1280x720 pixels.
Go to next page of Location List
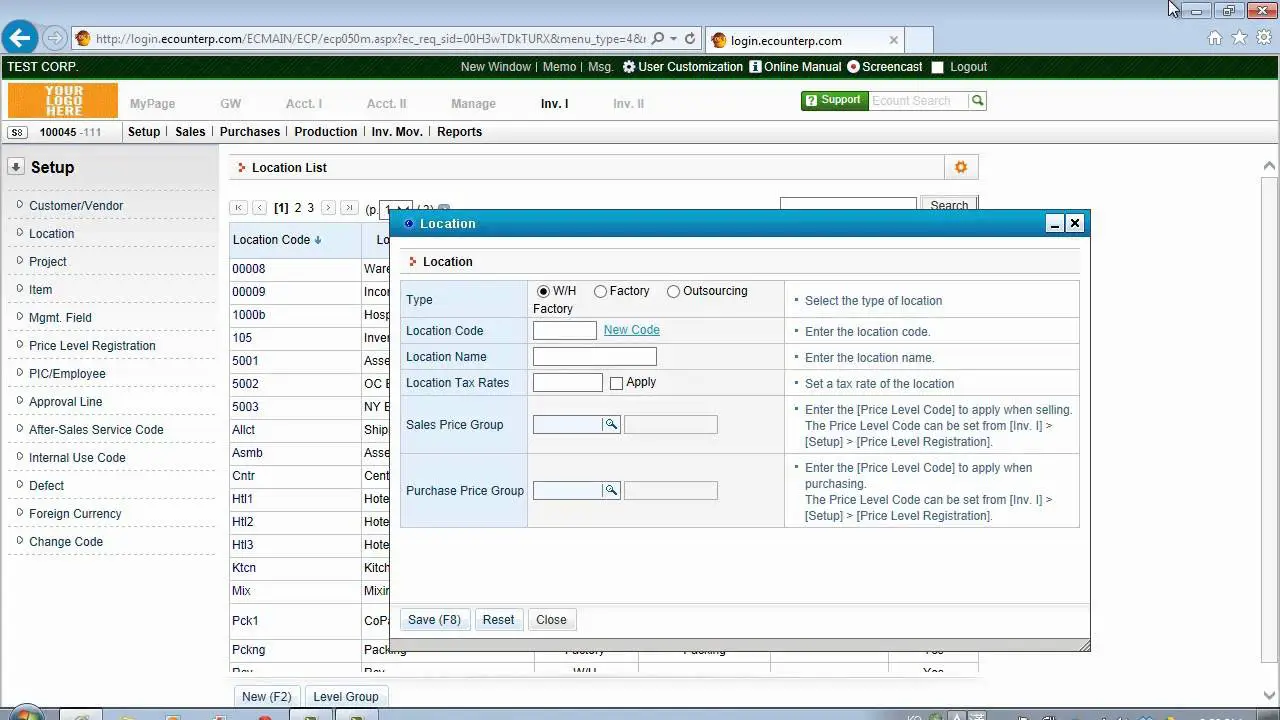coord(327,208)
